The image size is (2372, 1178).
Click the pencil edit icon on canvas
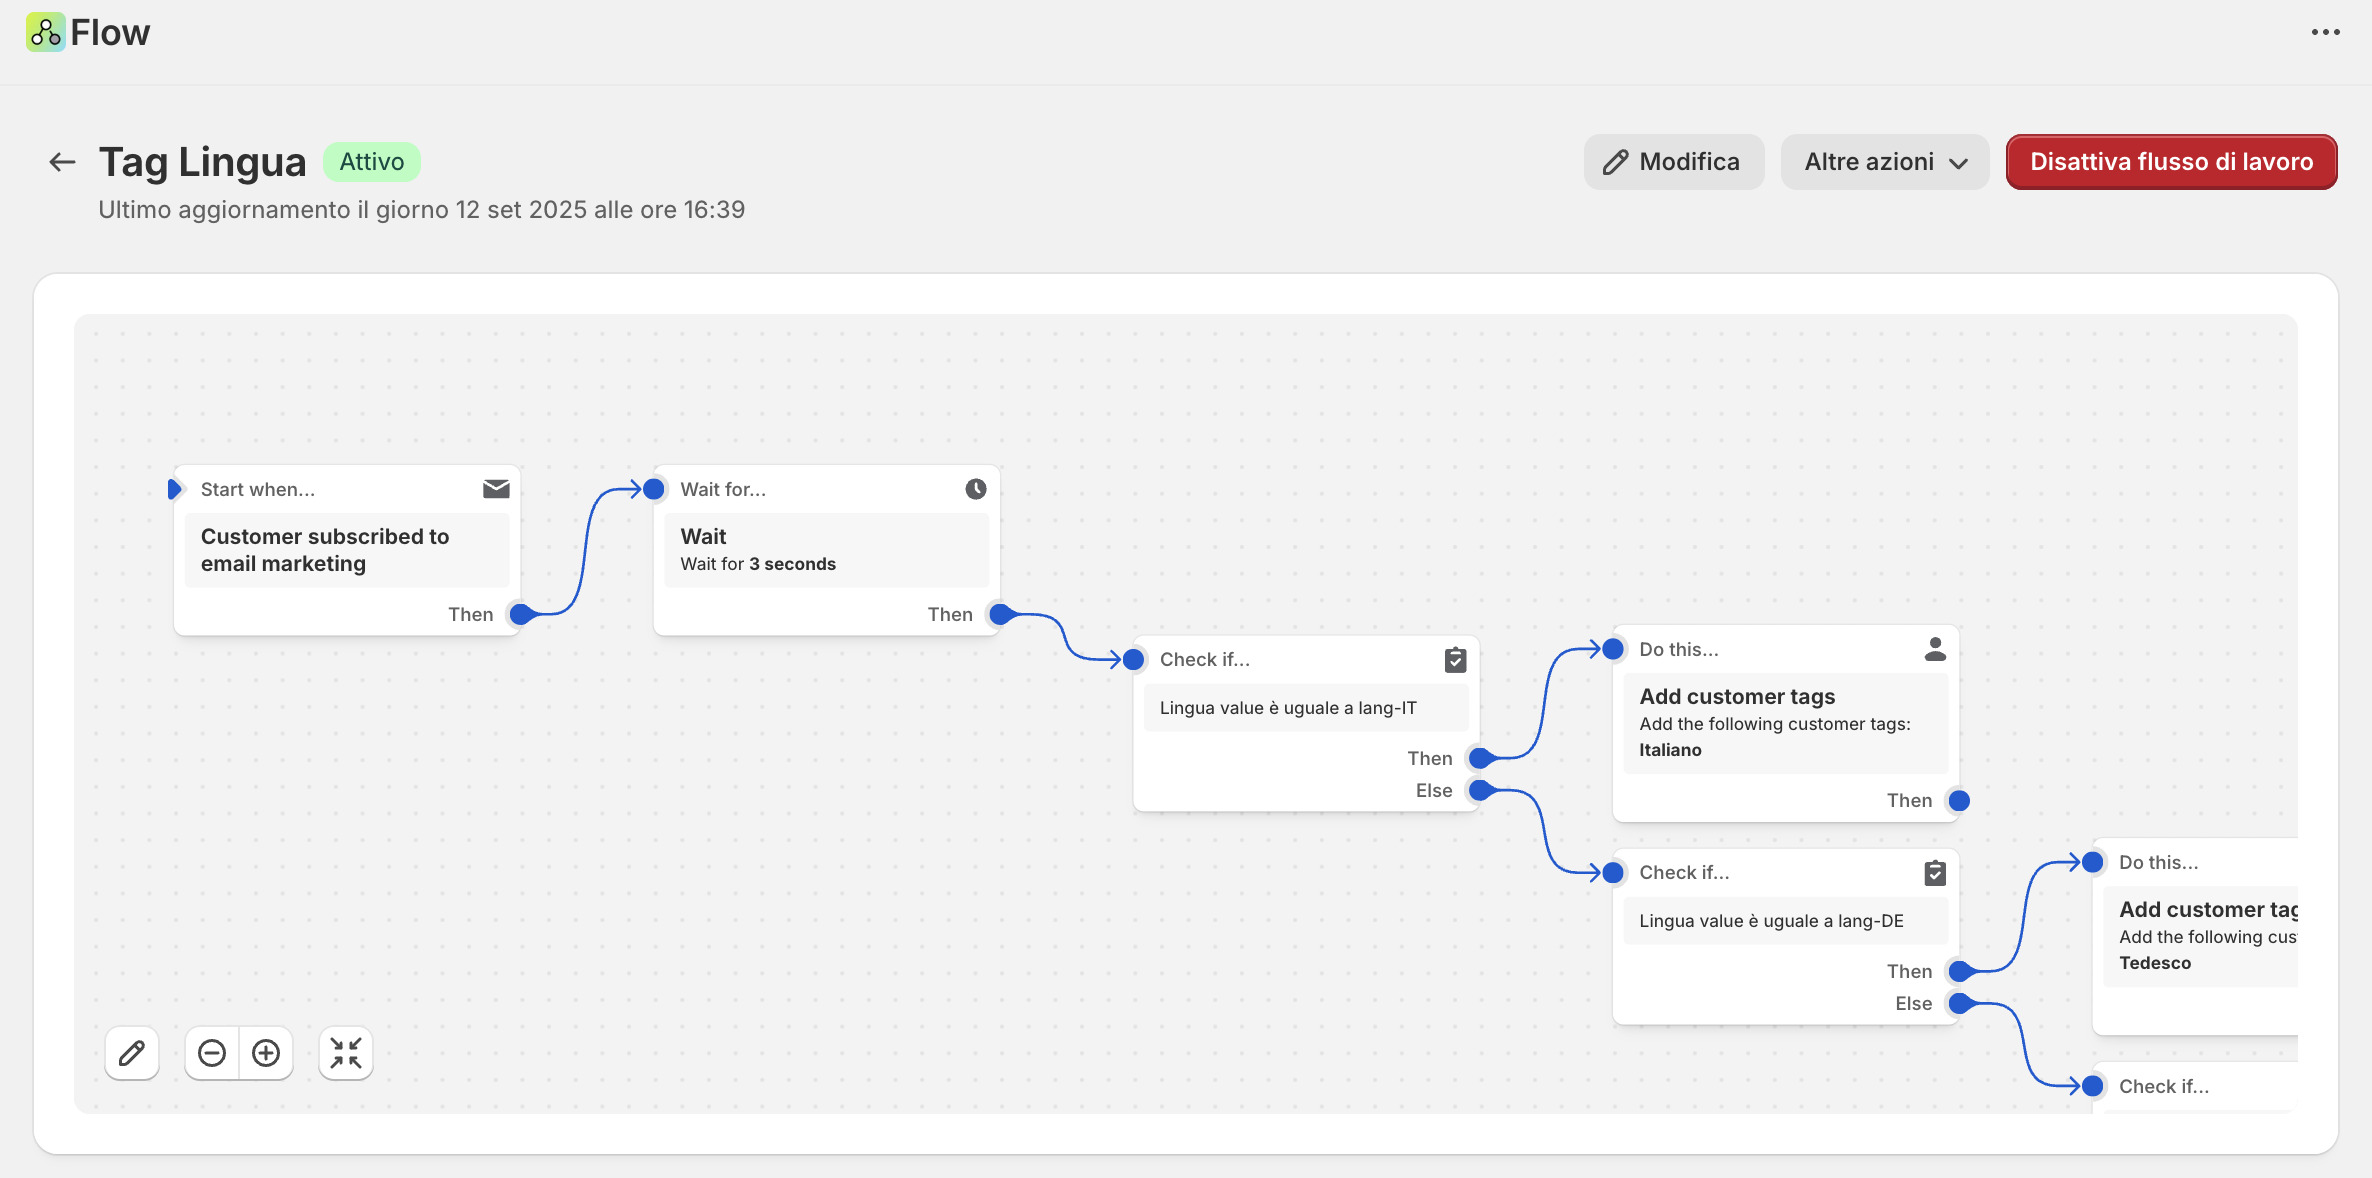[132, 1053]
